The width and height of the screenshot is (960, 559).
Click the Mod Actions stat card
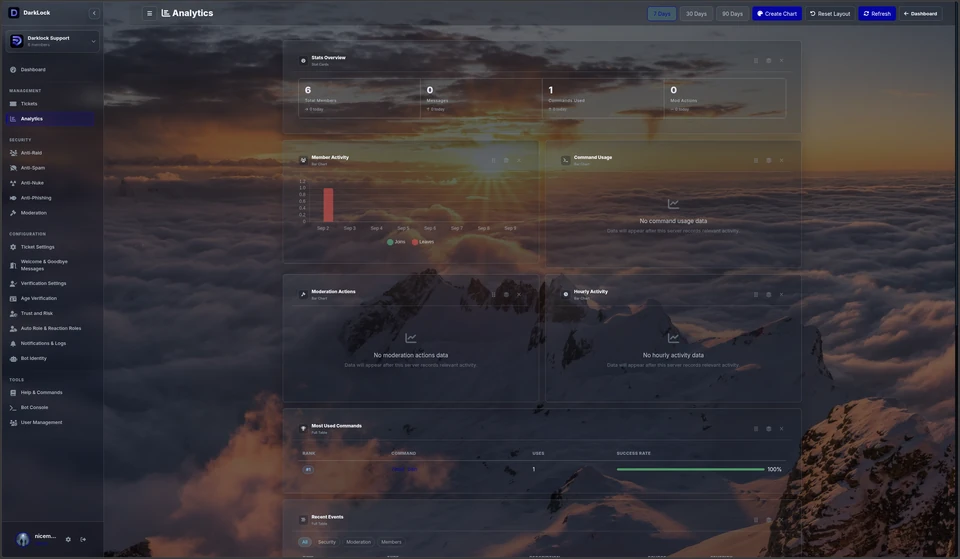pos(725,98)
